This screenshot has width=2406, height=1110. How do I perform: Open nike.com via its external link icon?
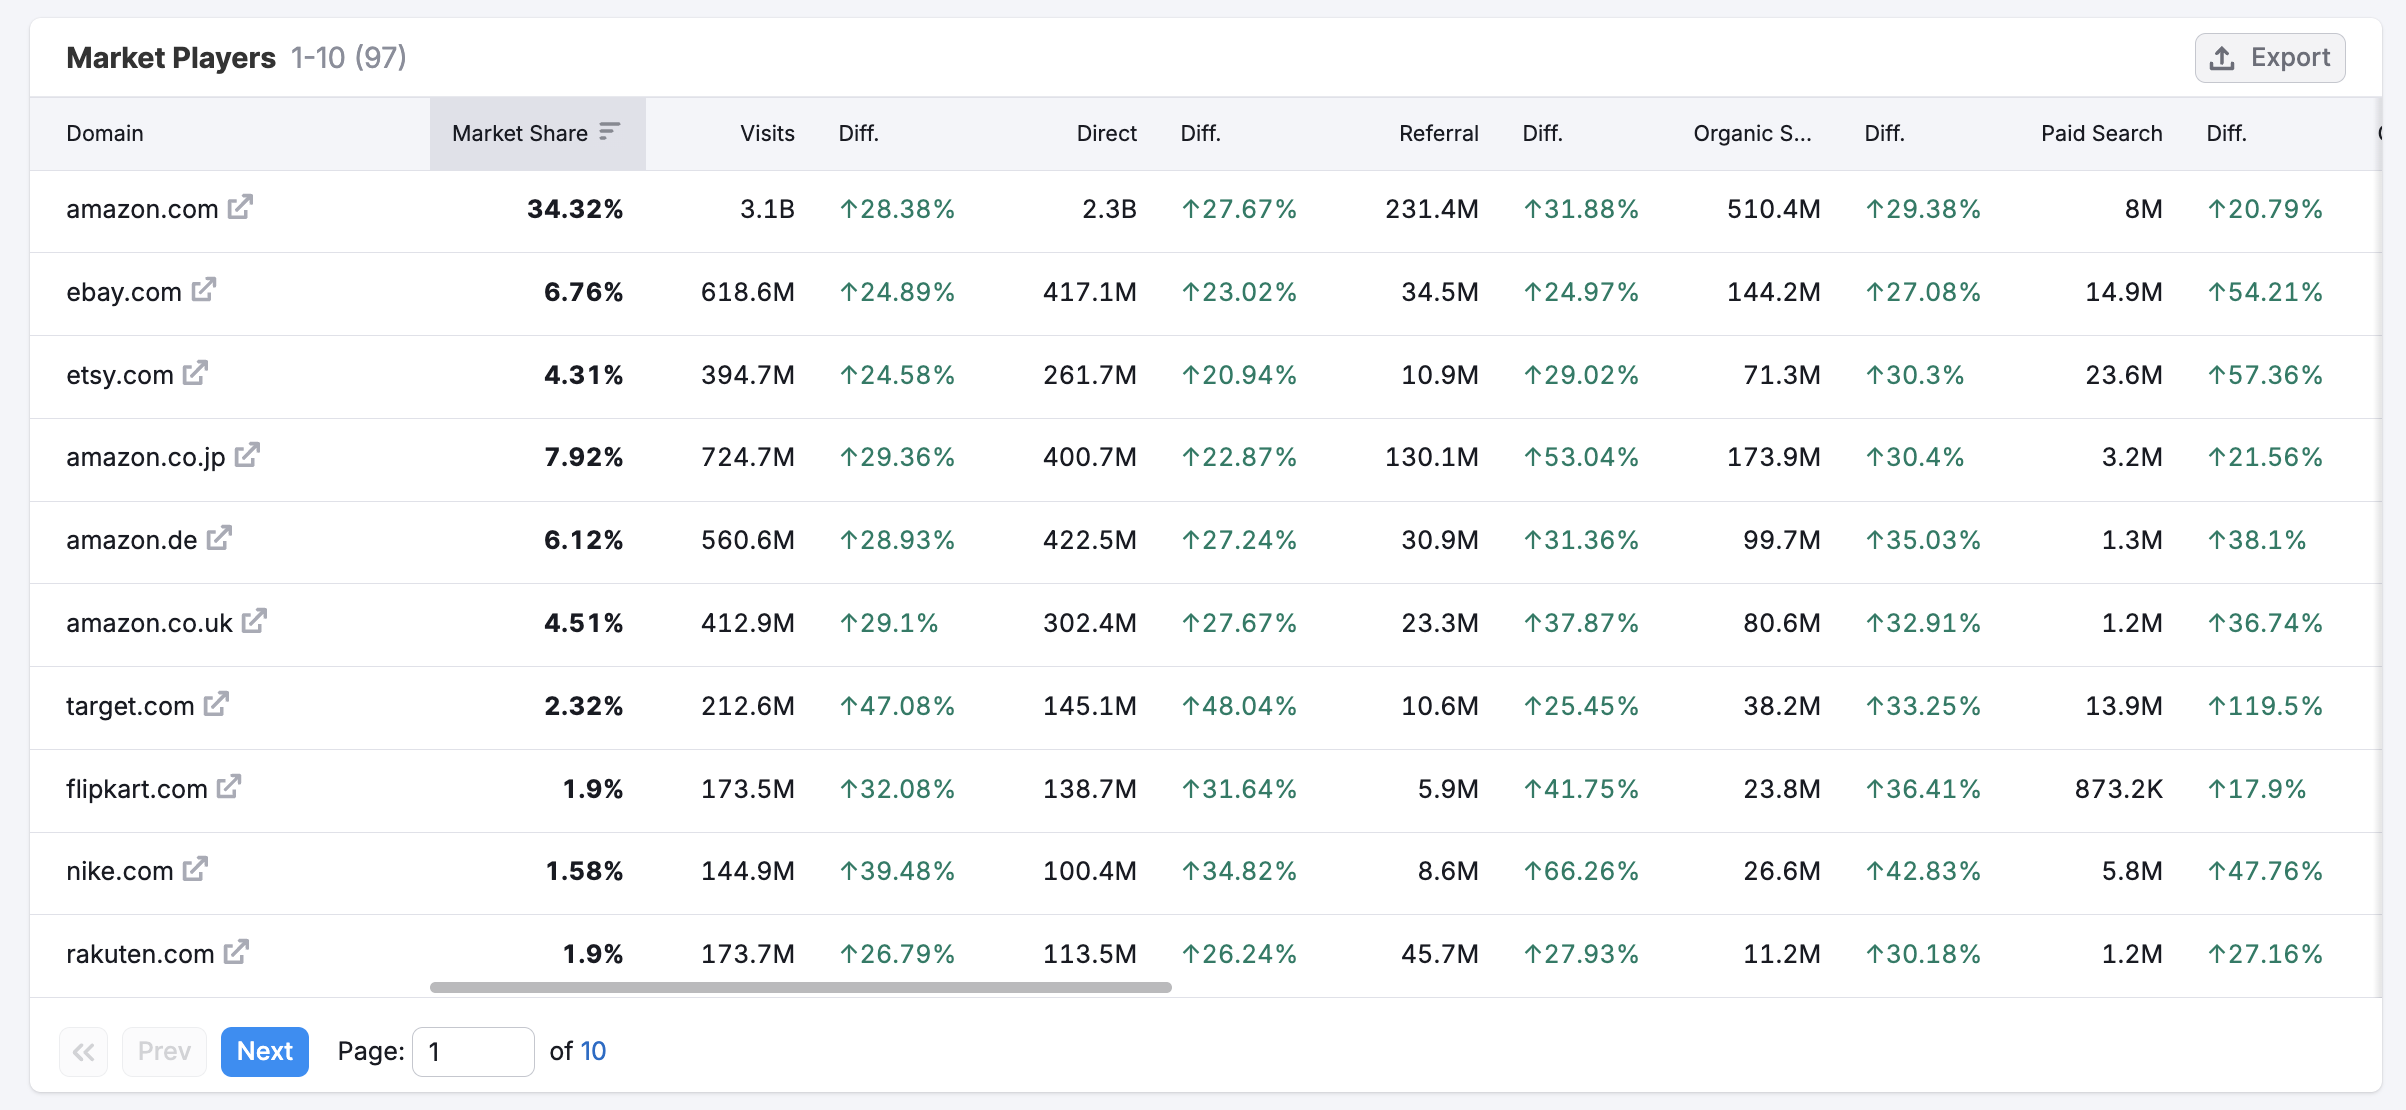click(194, 870)
